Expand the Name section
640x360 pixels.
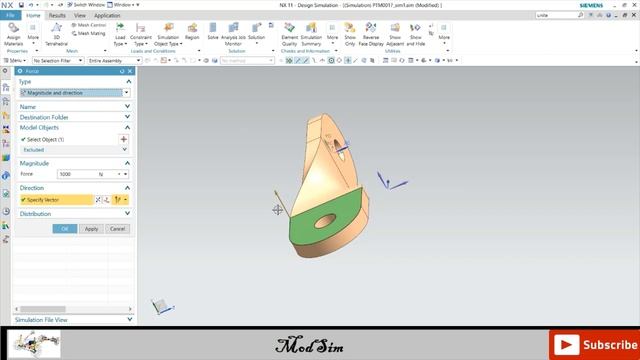(127, 107)
